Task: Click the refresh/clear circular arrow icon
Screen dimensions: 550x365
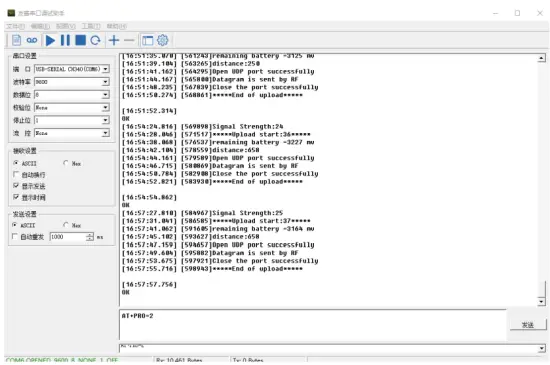Action: [95, 41]
